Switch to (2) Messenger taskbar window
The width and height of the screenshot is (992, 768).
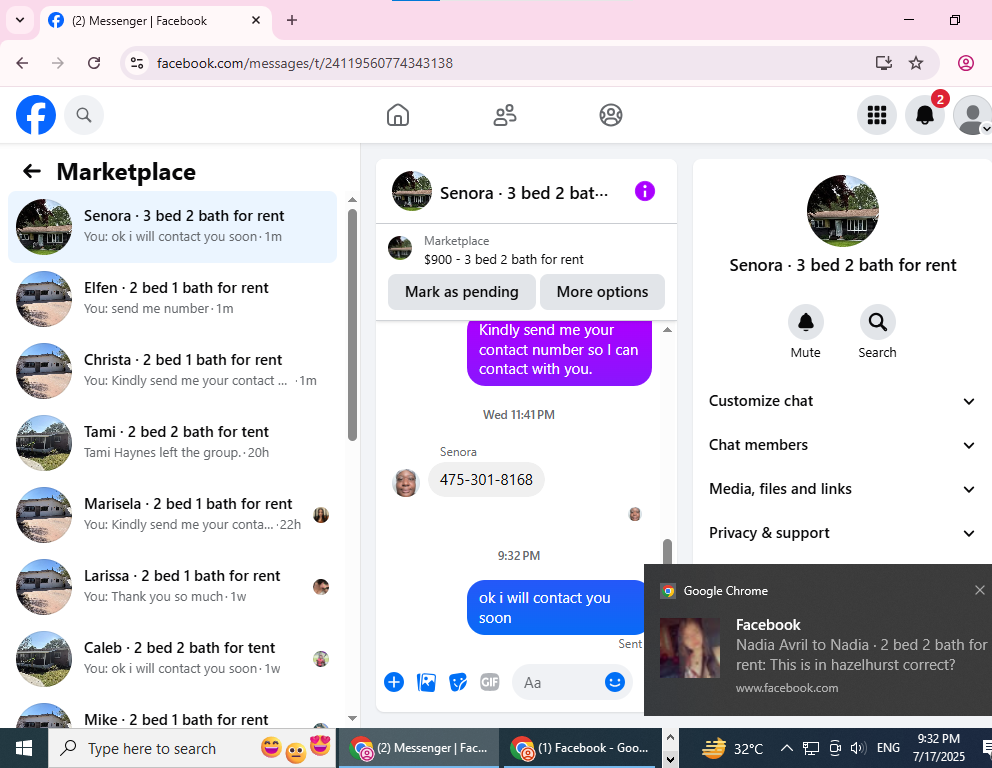(419, 748)
